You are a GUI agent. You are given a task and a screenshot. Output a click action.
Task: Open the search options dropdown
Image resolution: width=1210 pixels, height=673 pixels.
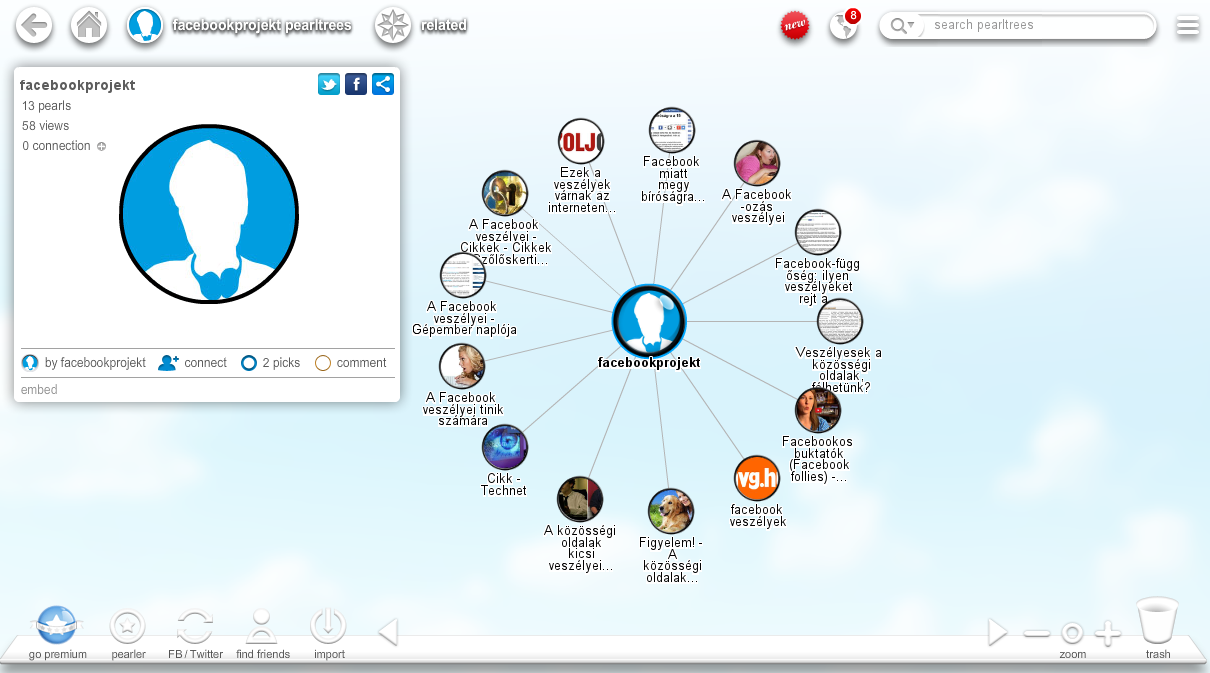click(903, 26)
